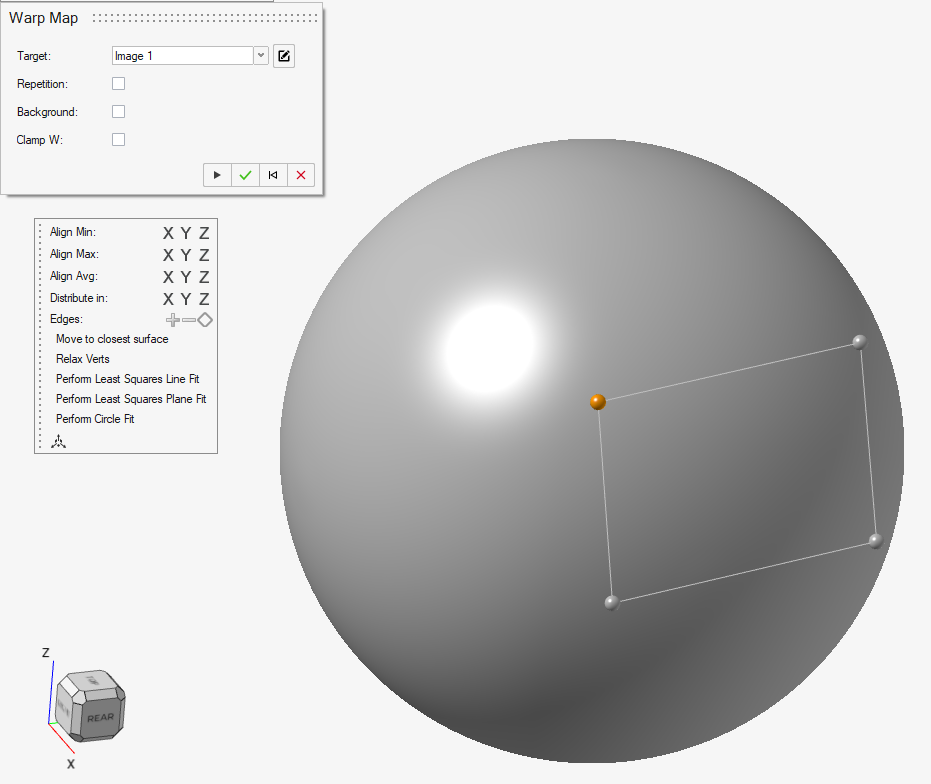The width and height of the screenshot is (931, 784).
Task: Enable the Repetition checkbox
Action: pos(118,84)
